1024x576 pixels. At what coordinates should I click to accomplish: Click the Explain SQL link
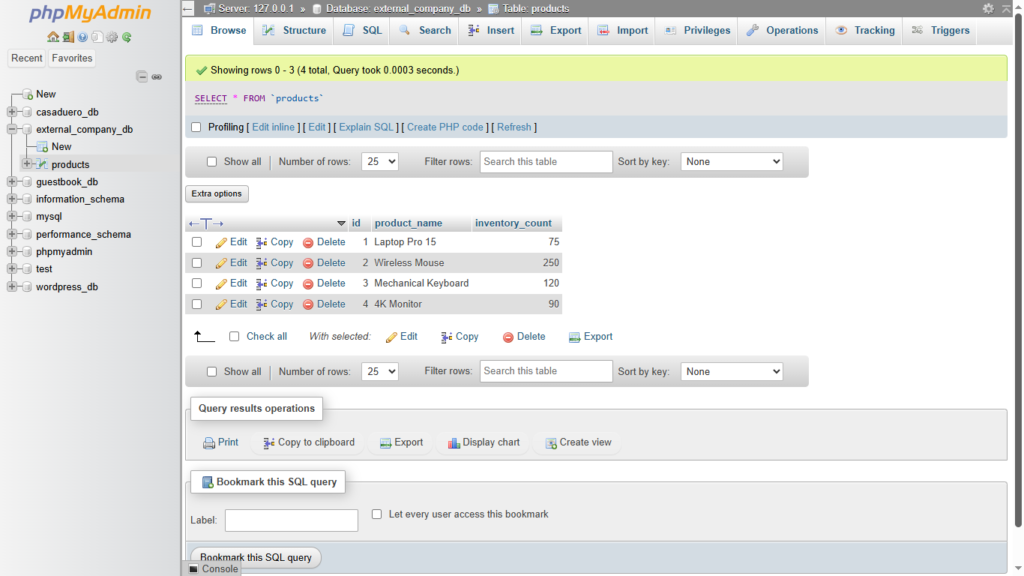click(367, 127)
